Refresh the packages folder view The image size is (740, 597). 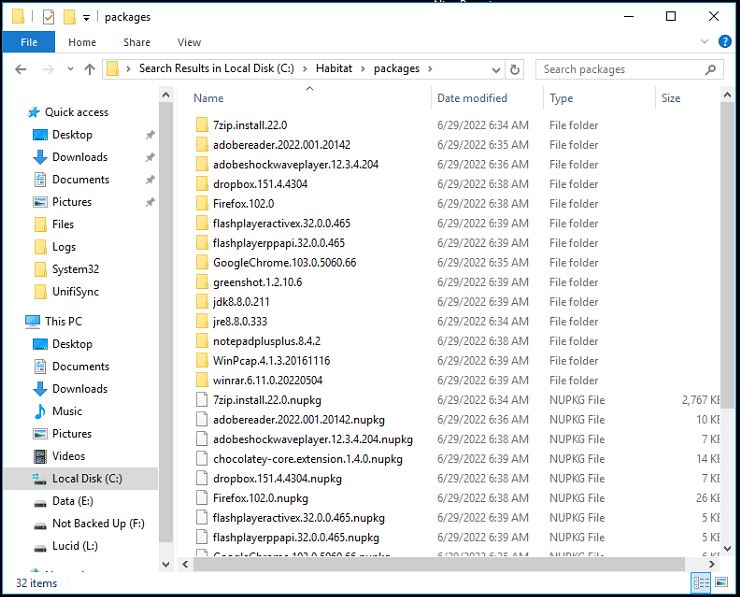pyautogui.click(x=515, y=70)
